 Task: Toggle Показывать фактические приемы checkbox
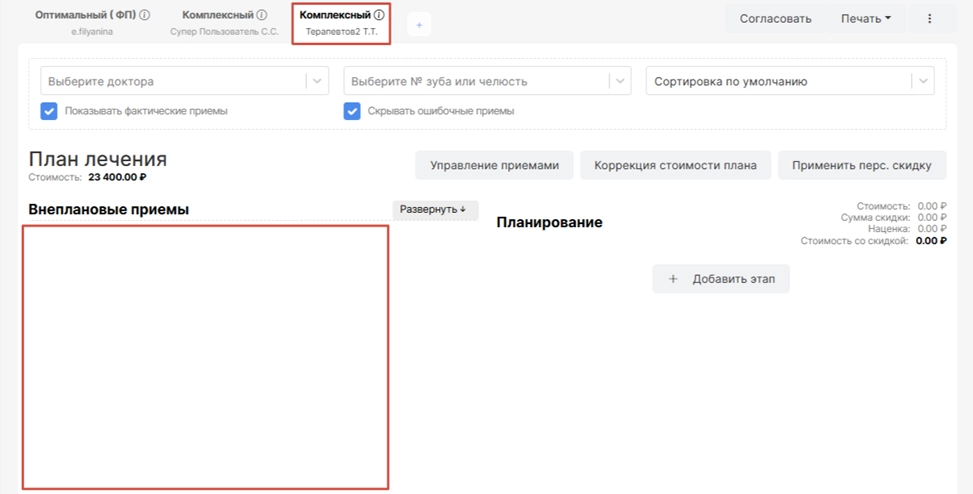tap(49, 111)
